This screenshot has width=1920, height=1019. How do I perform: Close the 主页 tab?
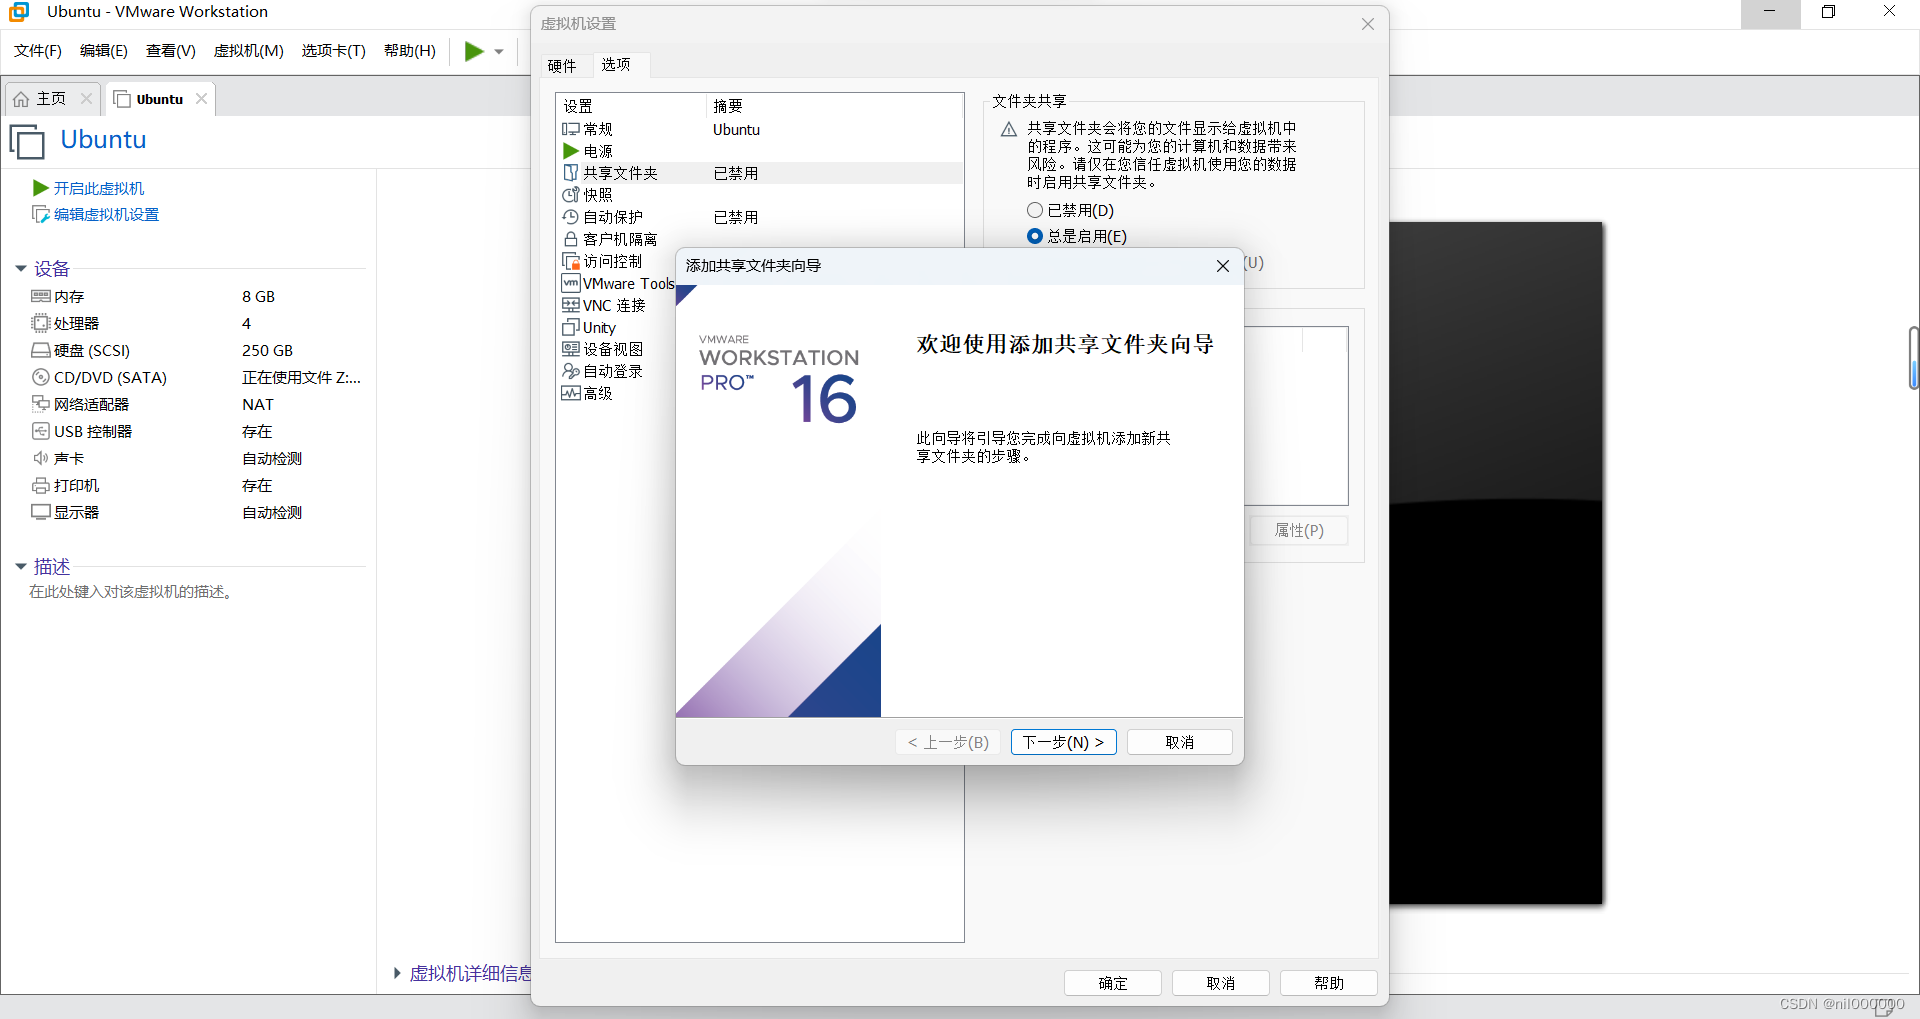(86, 98)
